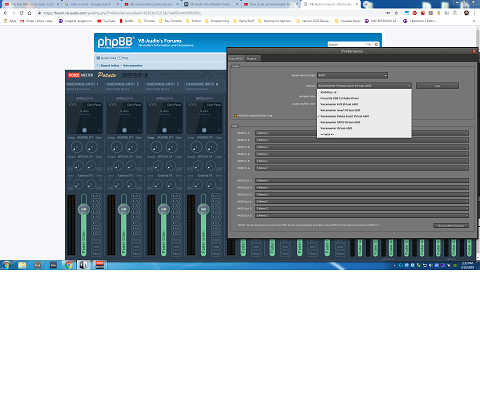
Task: Expand the MIDI In 1 dropdown
Action: pos(362,133)
